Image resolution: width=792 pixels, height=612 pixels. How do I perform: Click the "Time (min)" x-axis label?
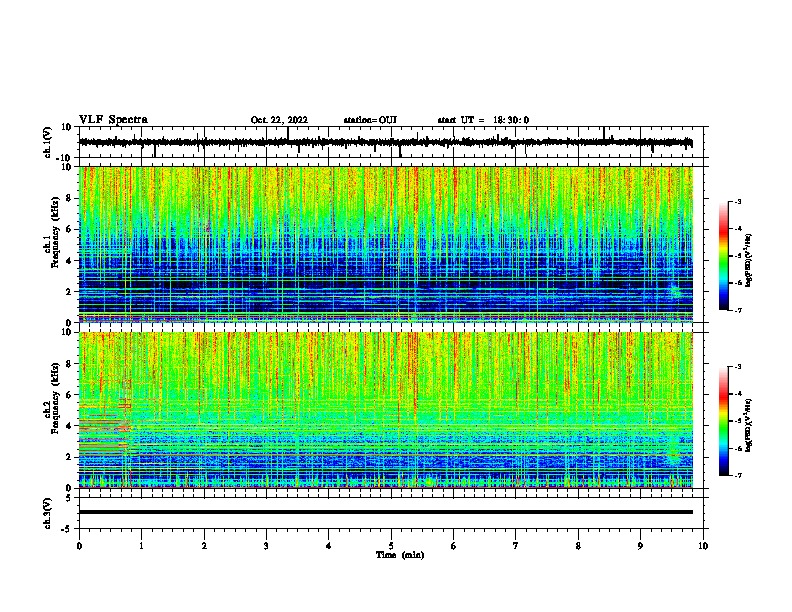point(400,555)
